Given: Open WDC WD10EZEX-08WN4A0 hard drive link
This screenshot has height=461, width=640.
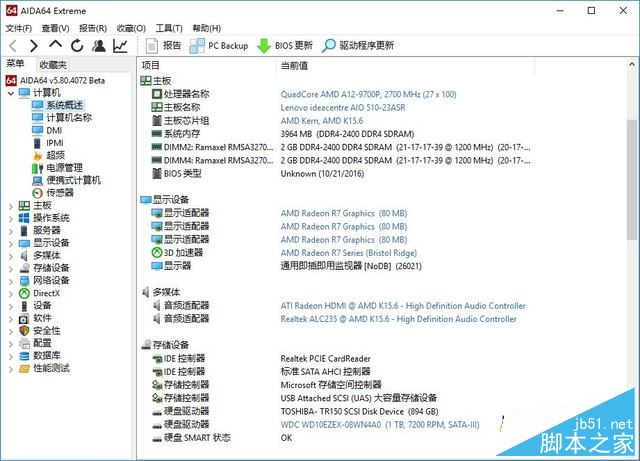Looking at the screenshot, I should (380, 425).
